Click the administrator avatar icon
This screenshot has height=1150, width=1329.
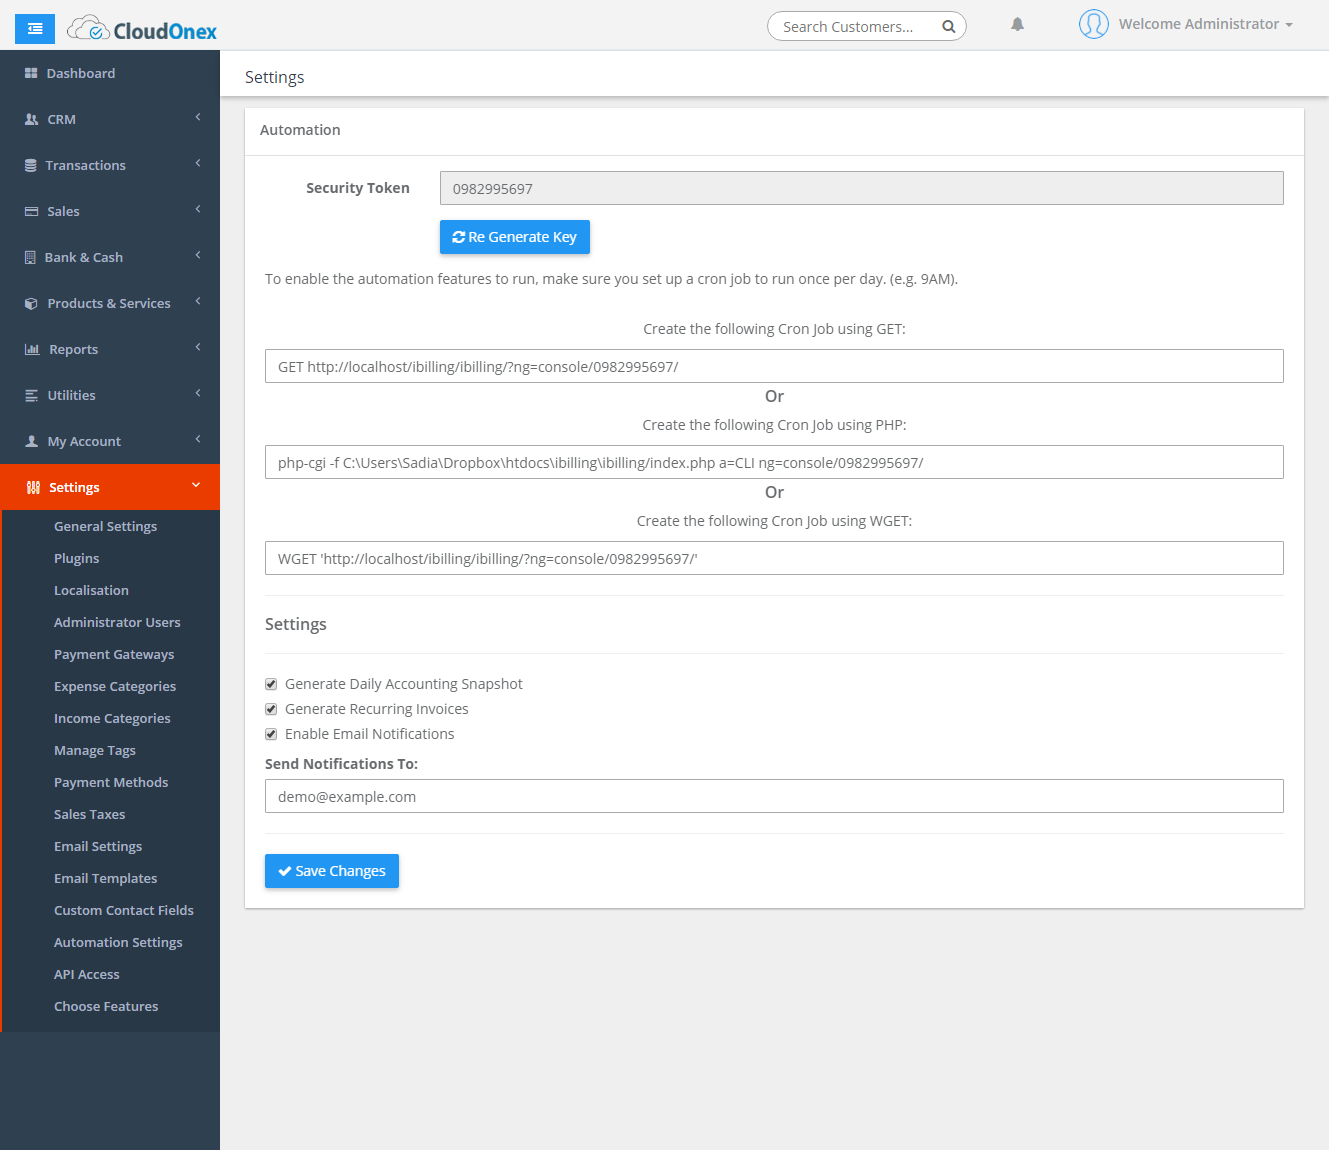pos(1093,24)
